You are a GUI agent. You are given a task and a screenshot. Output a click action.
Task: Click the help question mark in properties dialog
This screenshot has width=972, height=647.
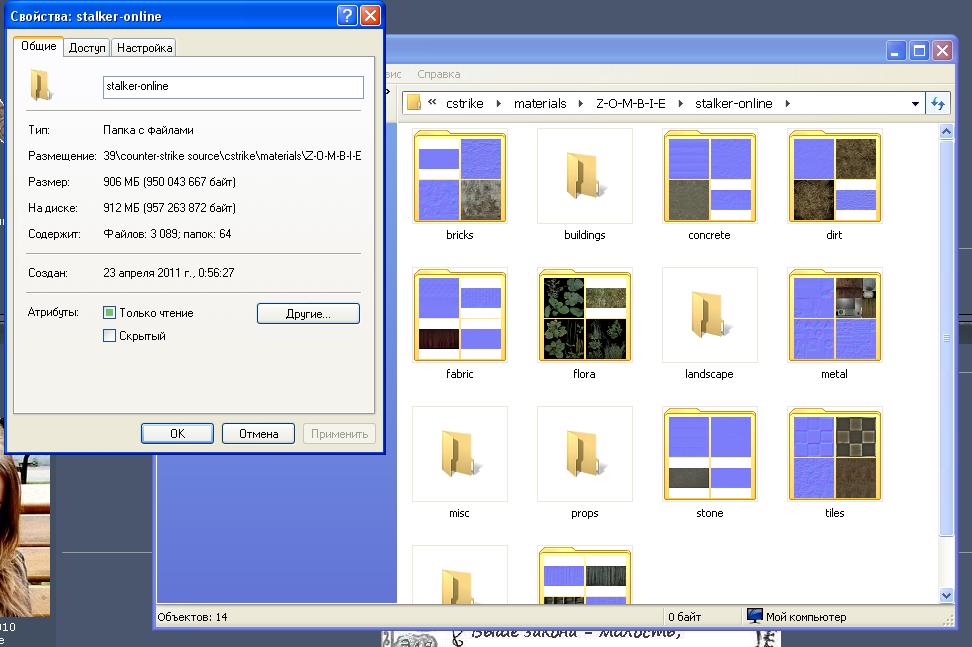coord(347,15)
